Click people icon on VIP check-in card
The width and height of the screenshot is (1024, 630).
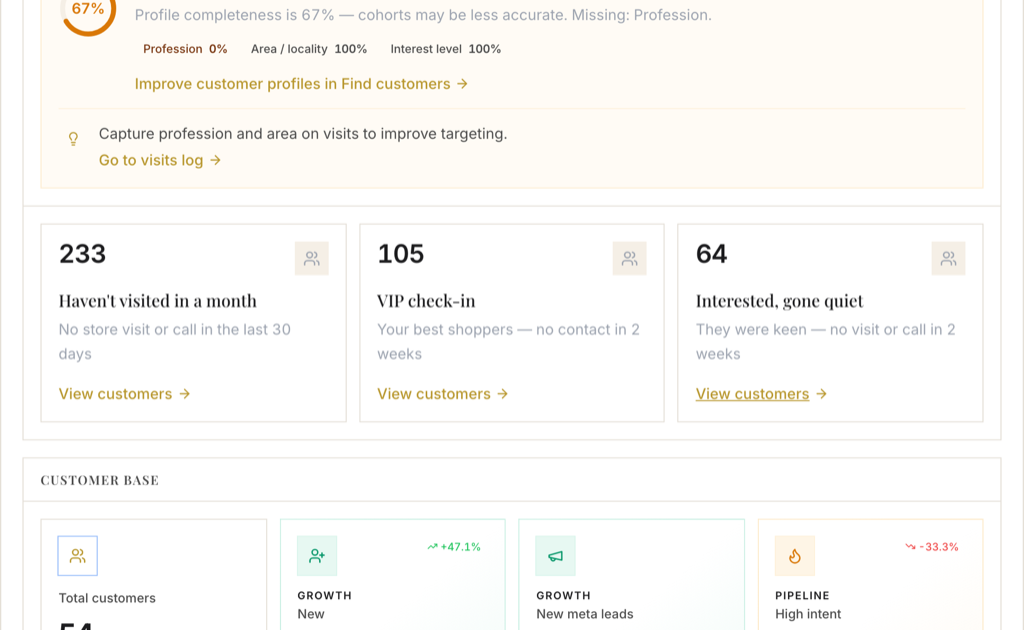click(630, 259)
